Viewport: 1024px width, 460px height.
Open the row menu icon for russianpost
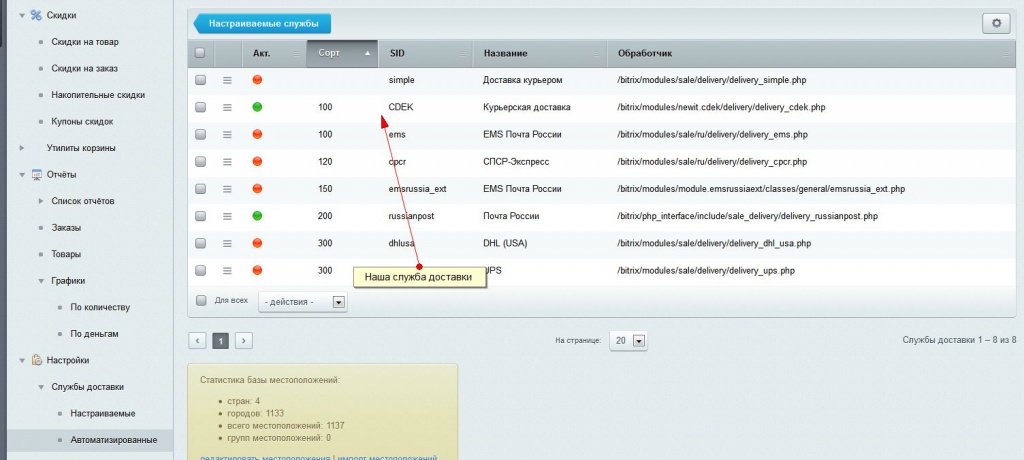[227, 216]
